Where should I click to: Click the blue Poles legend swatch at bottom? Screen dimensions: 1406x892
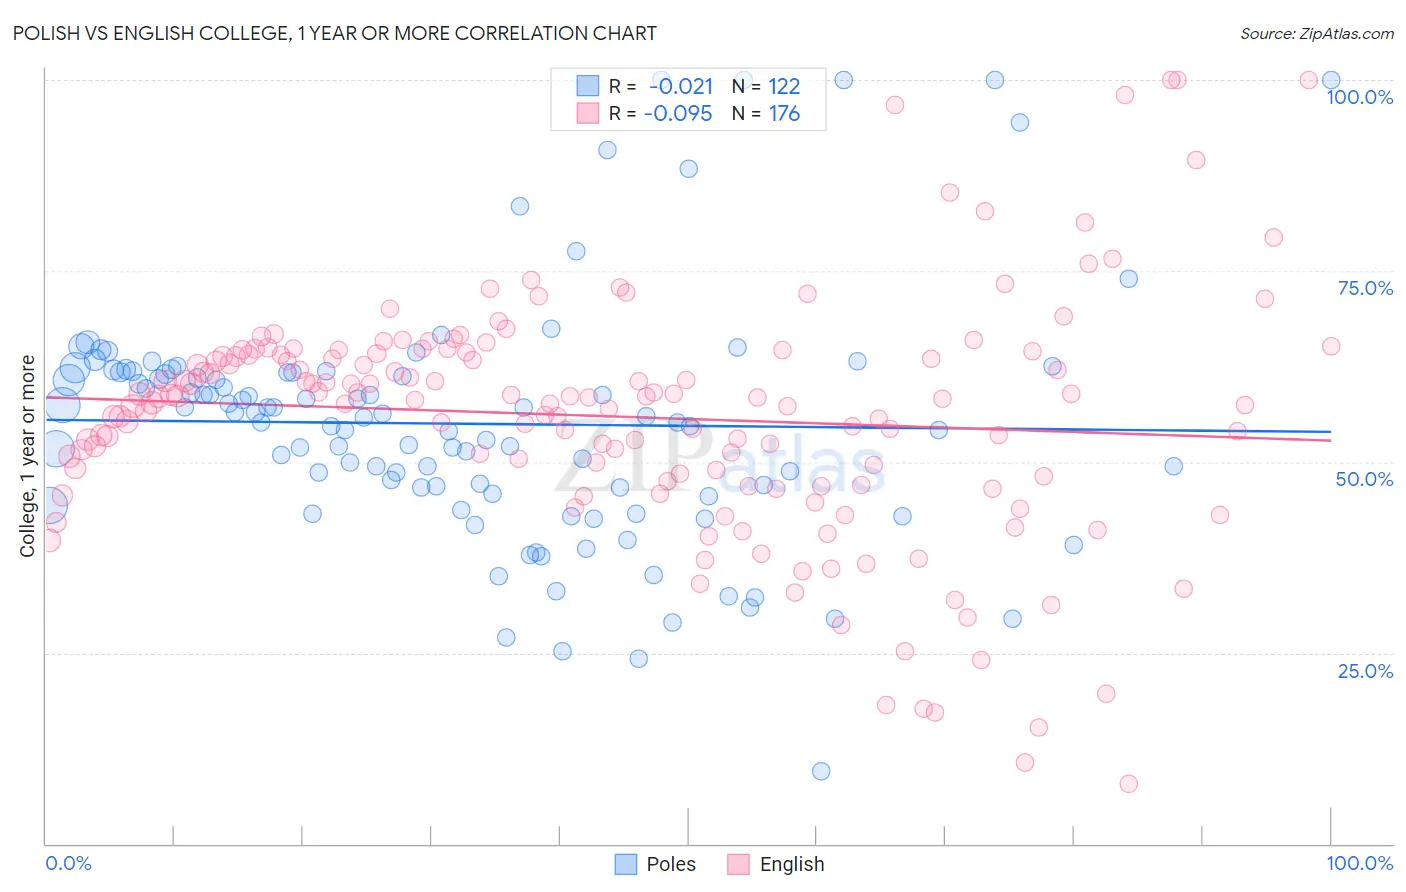click(626, 864)
